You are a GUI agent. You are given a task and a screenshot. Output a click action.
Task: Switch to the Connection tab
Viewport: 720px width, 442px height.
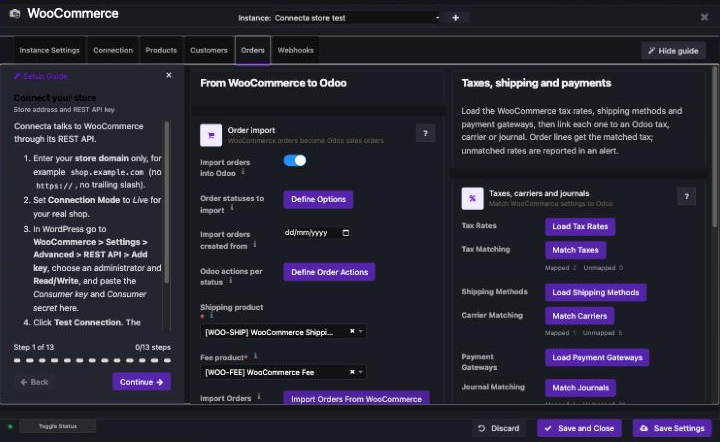click(x=113, y=50)
